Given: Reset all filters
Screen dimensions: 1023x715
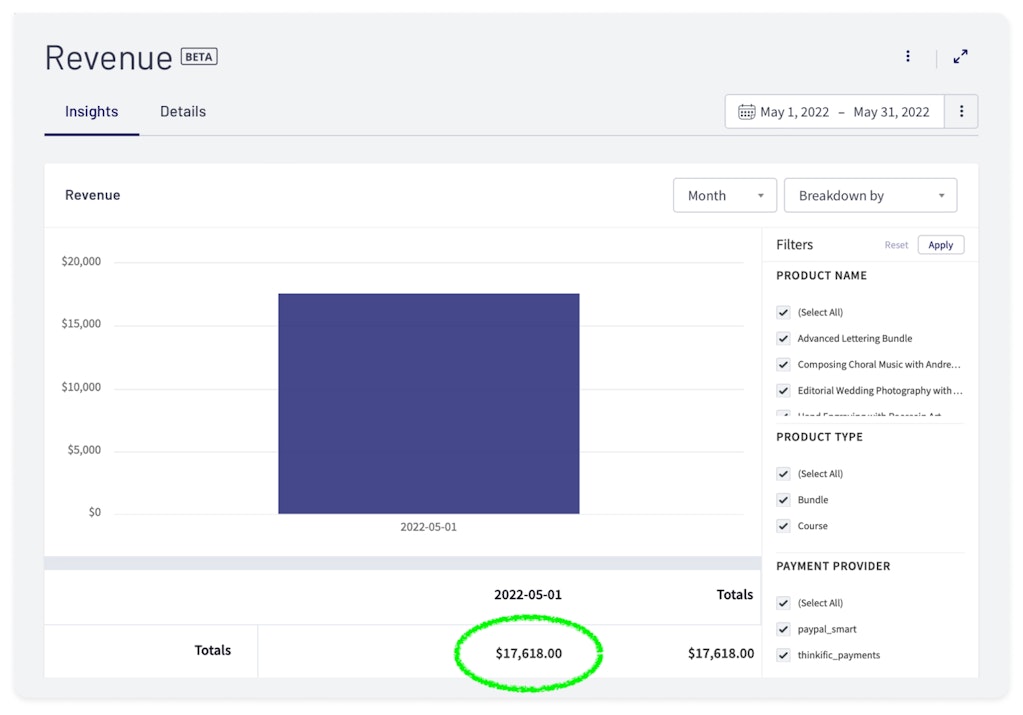Looking at the screenshot, I should 896,244.
